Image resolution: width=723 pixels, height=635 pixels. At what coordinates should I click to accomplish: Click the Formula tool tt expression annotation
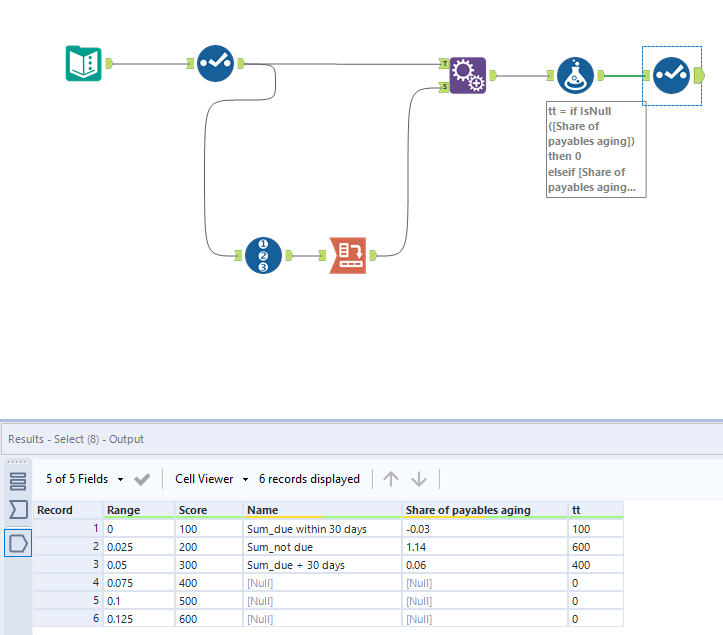[596, 149]
